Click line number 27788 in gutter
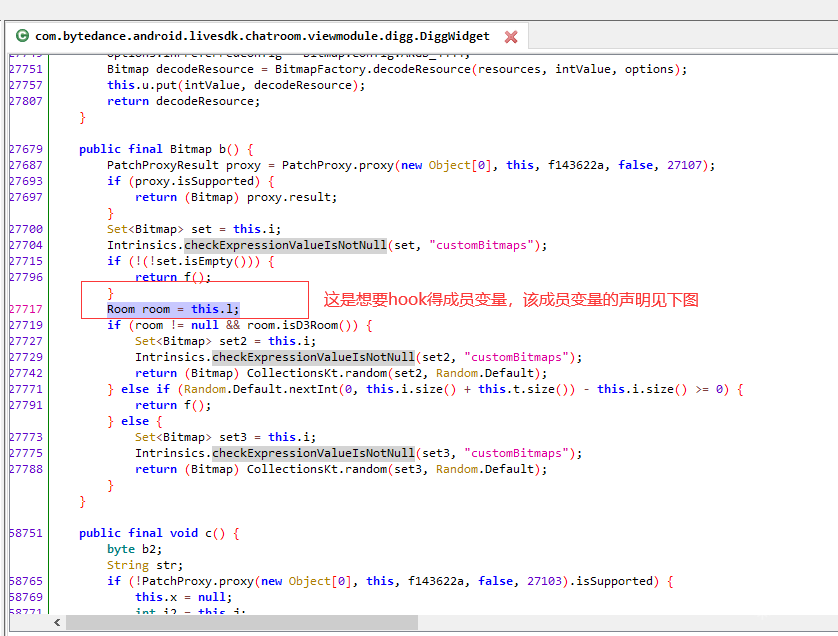This screenshot has height=636, width=838. coord(26,470)
